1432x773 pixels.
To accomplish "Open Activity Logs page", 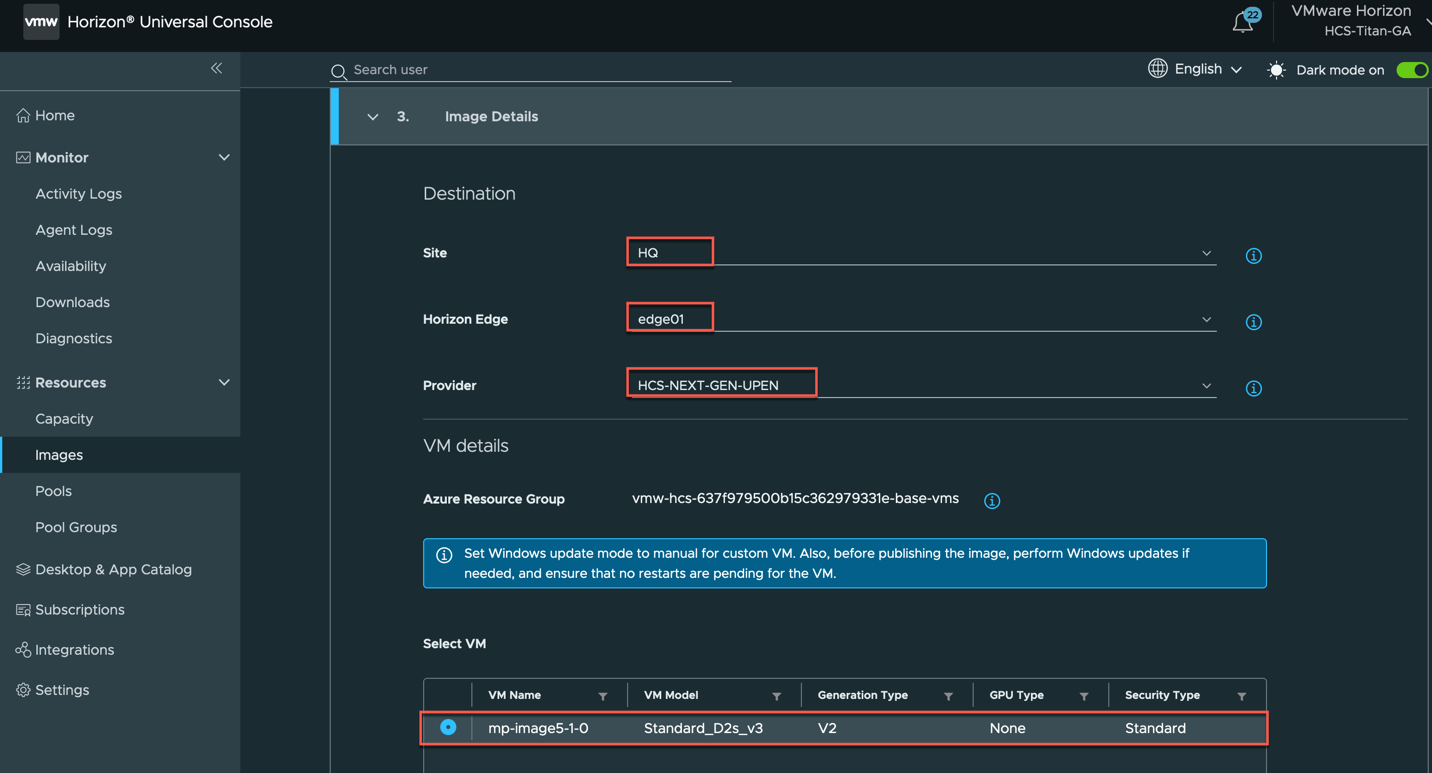I will coord(78,194).
